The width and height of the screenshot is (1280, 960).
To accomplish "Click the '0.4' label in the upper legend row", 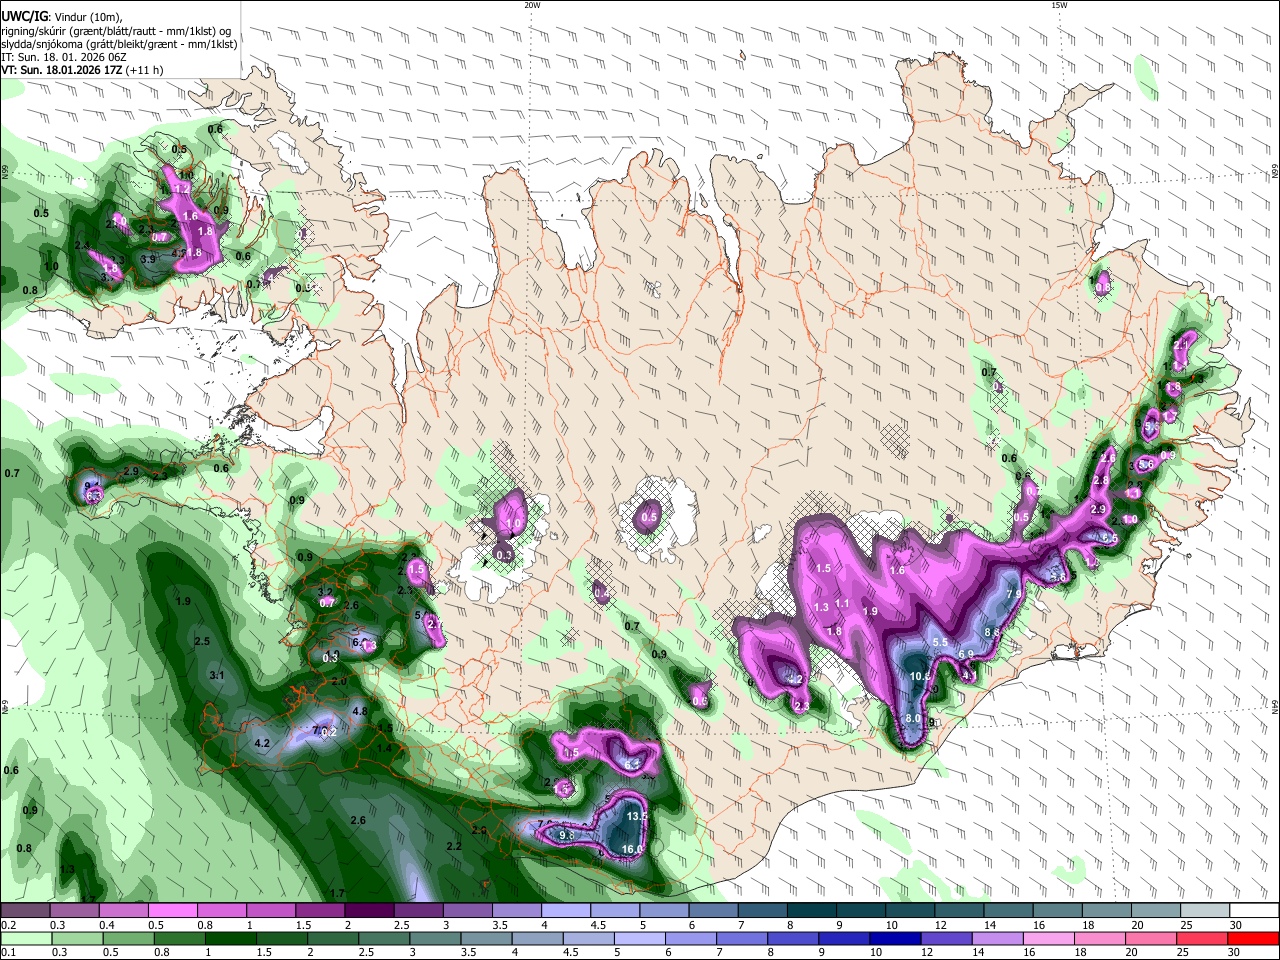I will click(107, 926).
